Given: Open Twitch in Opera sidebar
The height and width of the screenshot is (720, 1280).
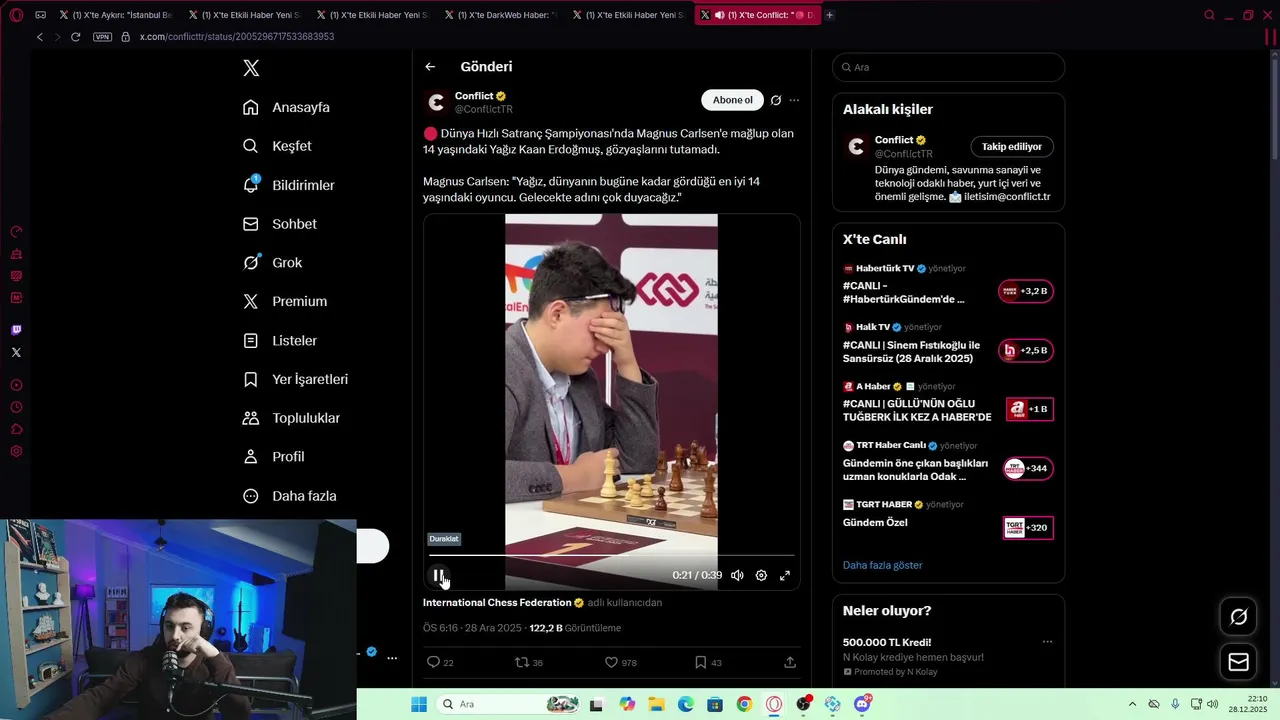Looking at the screenshot, I should (x=16, y=330).
